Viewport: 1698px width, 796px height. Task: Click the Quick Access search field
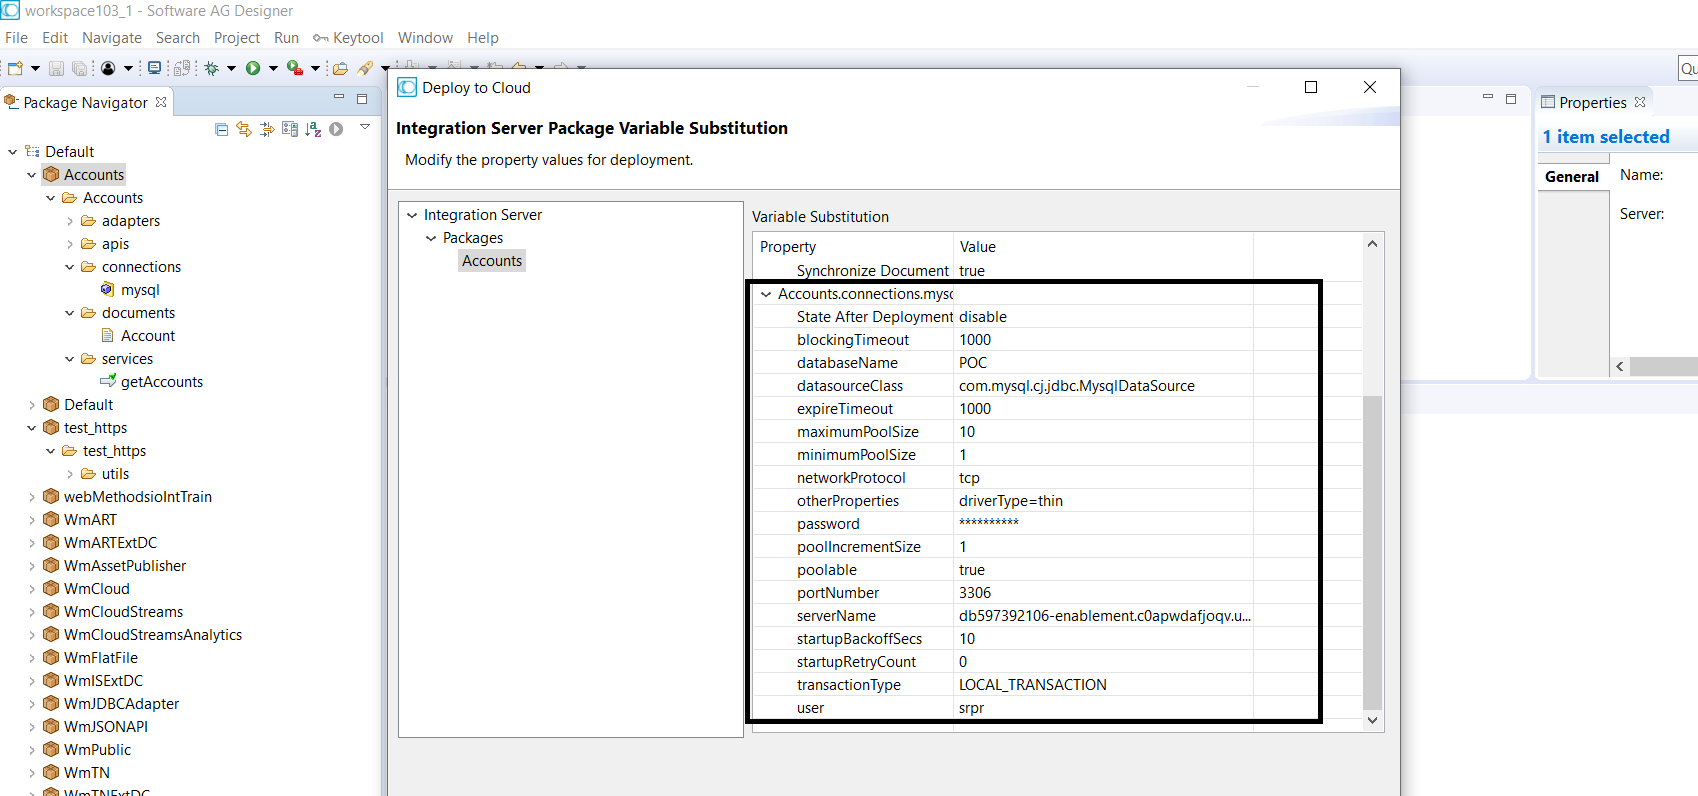click(1688, 68)
